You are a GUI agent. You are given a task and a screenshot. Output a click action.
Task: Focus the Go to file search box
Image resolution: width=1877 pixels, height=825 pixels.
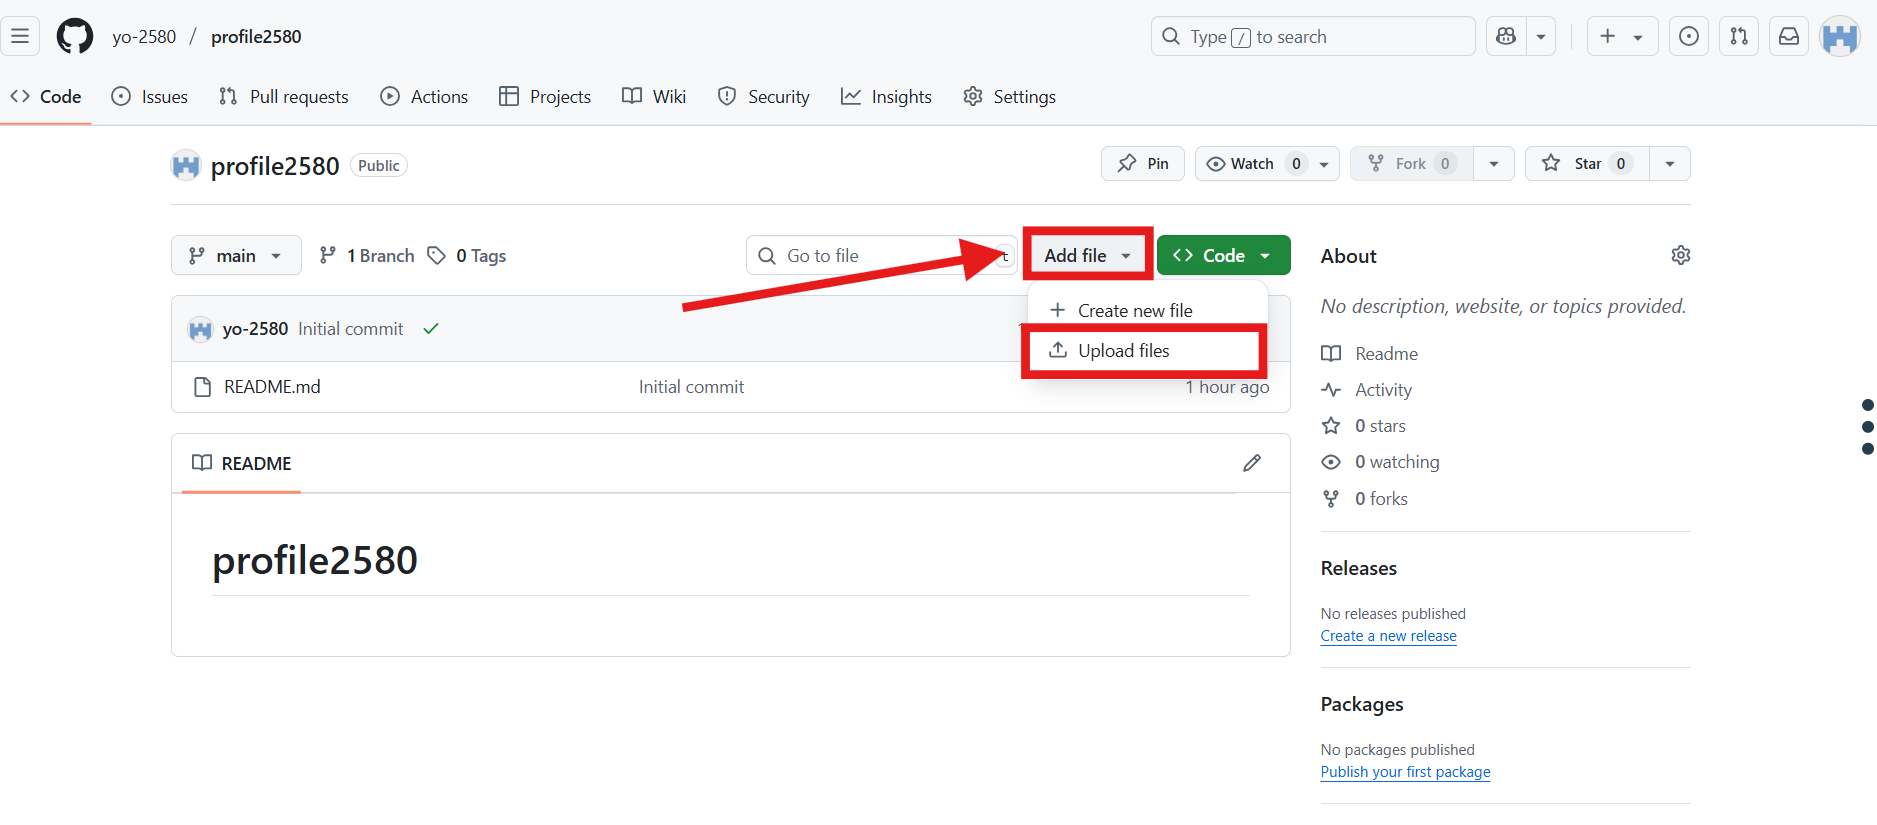tap(881, 256)
